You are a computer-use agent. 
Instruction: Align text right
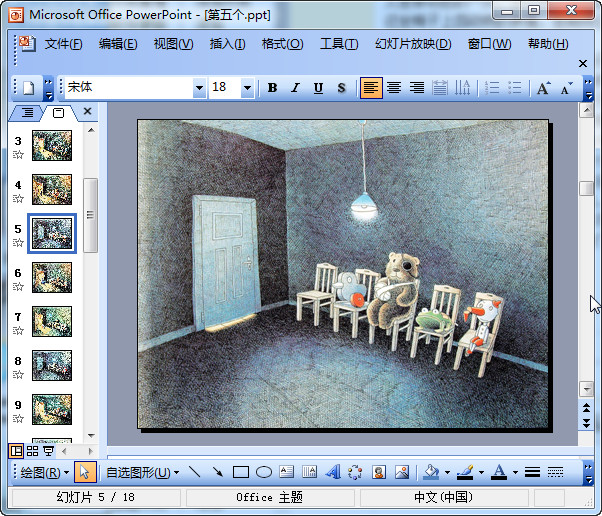click(x=417, y=88)
